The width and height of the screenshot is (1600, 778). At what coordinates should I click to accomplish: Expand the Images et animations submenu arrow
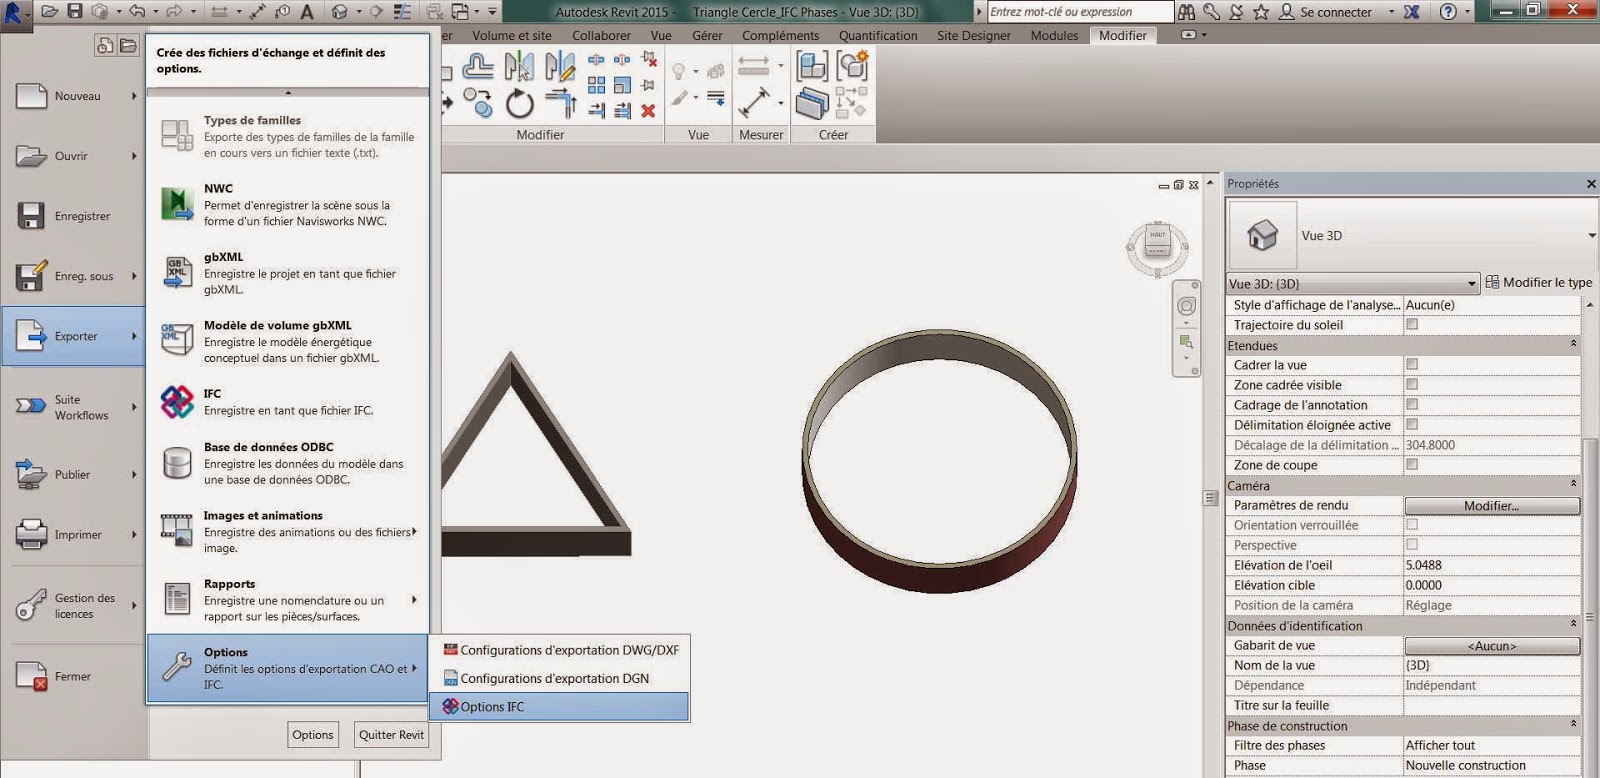(414, 532)
